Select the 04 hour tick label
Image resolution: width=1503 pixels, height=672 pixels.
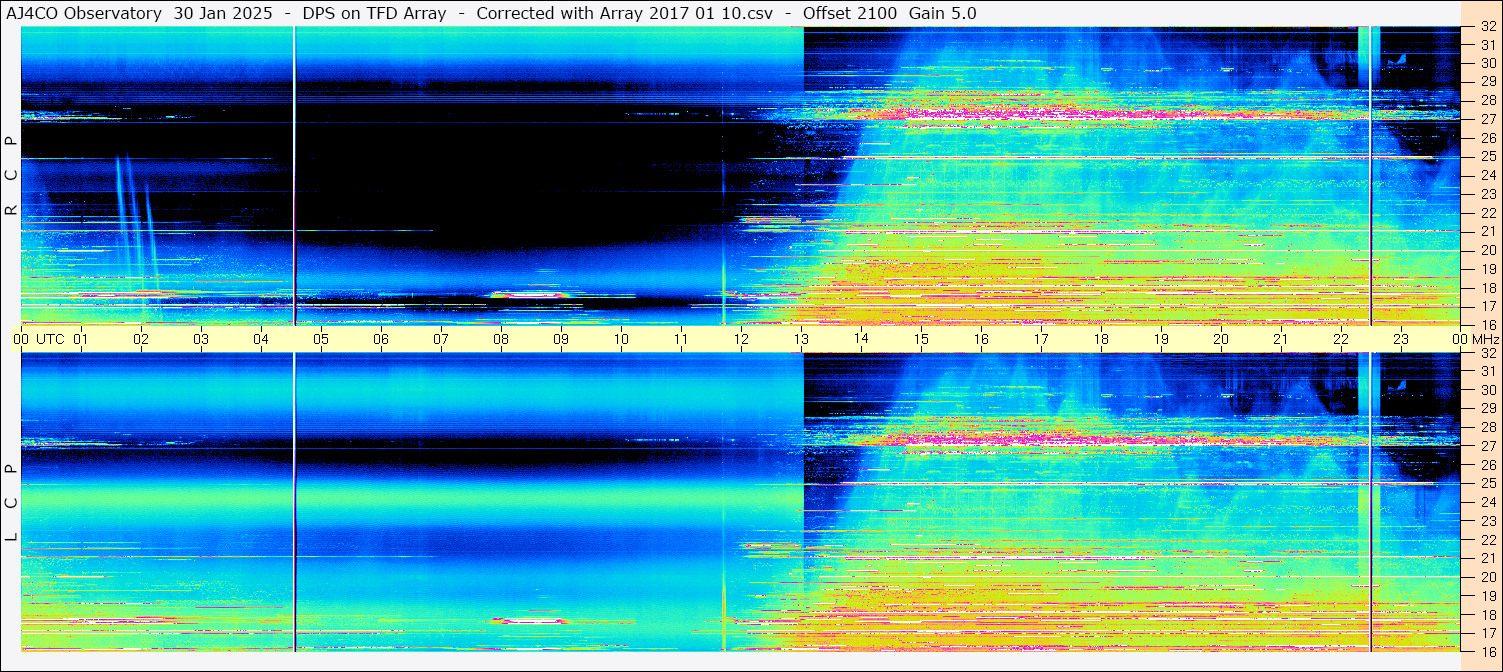261,339
